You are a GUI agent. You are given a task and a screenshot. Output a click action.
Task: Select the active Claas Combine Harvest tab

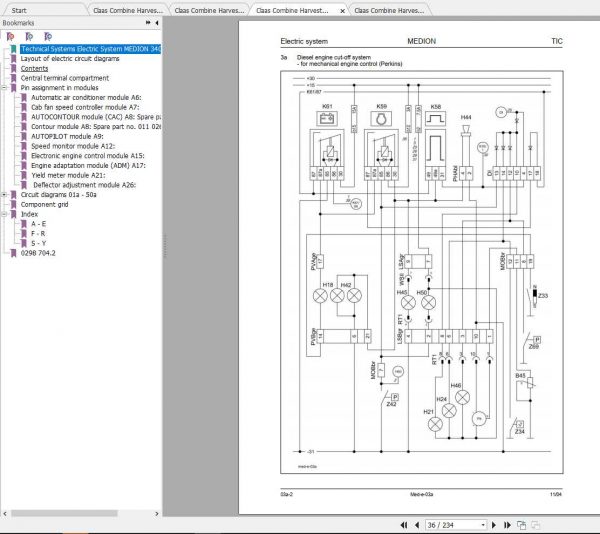pos(292,11)
